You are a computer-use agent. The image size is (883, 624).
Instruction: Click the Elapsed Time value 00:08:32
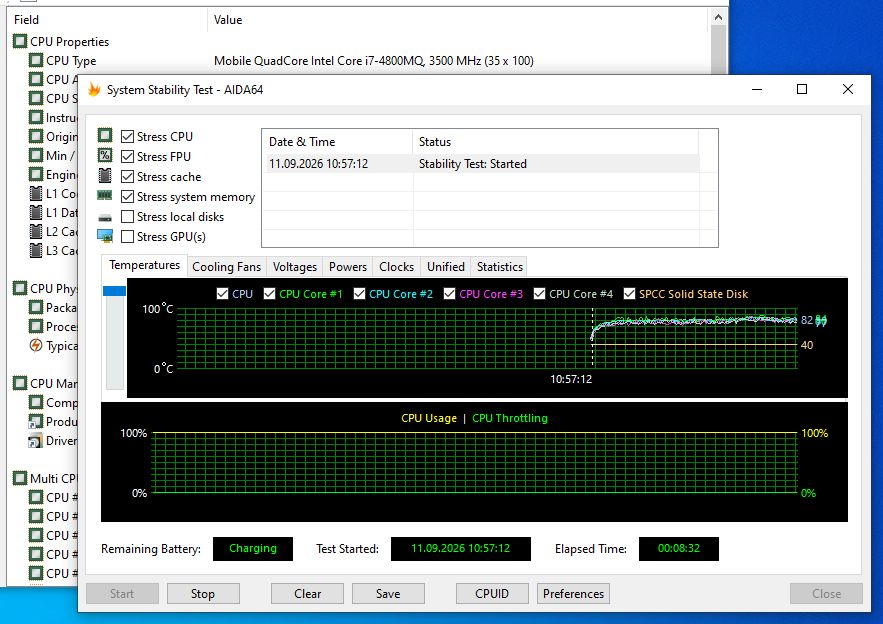[x=679, y=549]
